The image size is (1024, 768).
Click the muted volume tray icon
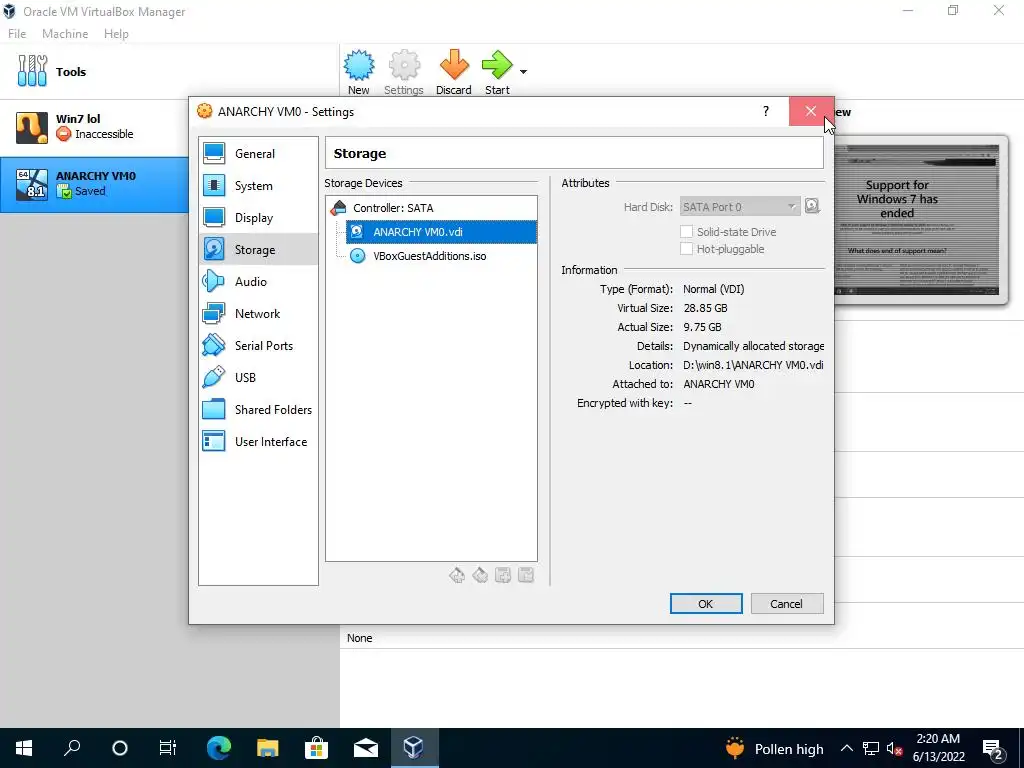coord(894,749)
